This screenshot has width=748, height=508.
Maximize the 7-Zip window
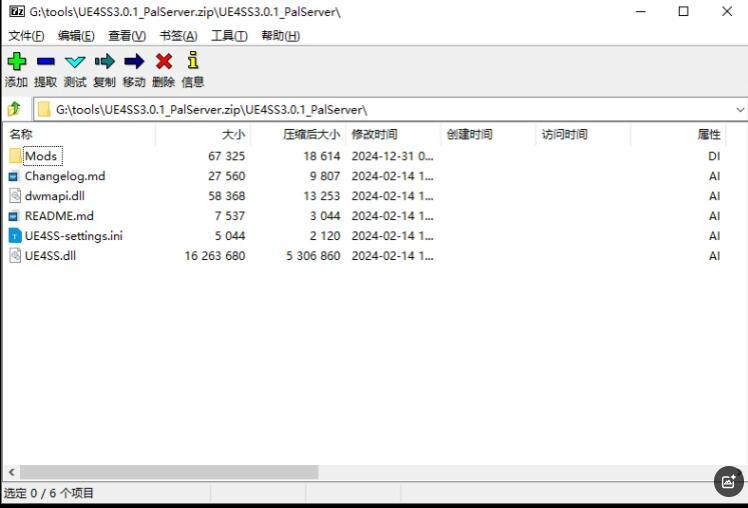click(x=683, y=11)
